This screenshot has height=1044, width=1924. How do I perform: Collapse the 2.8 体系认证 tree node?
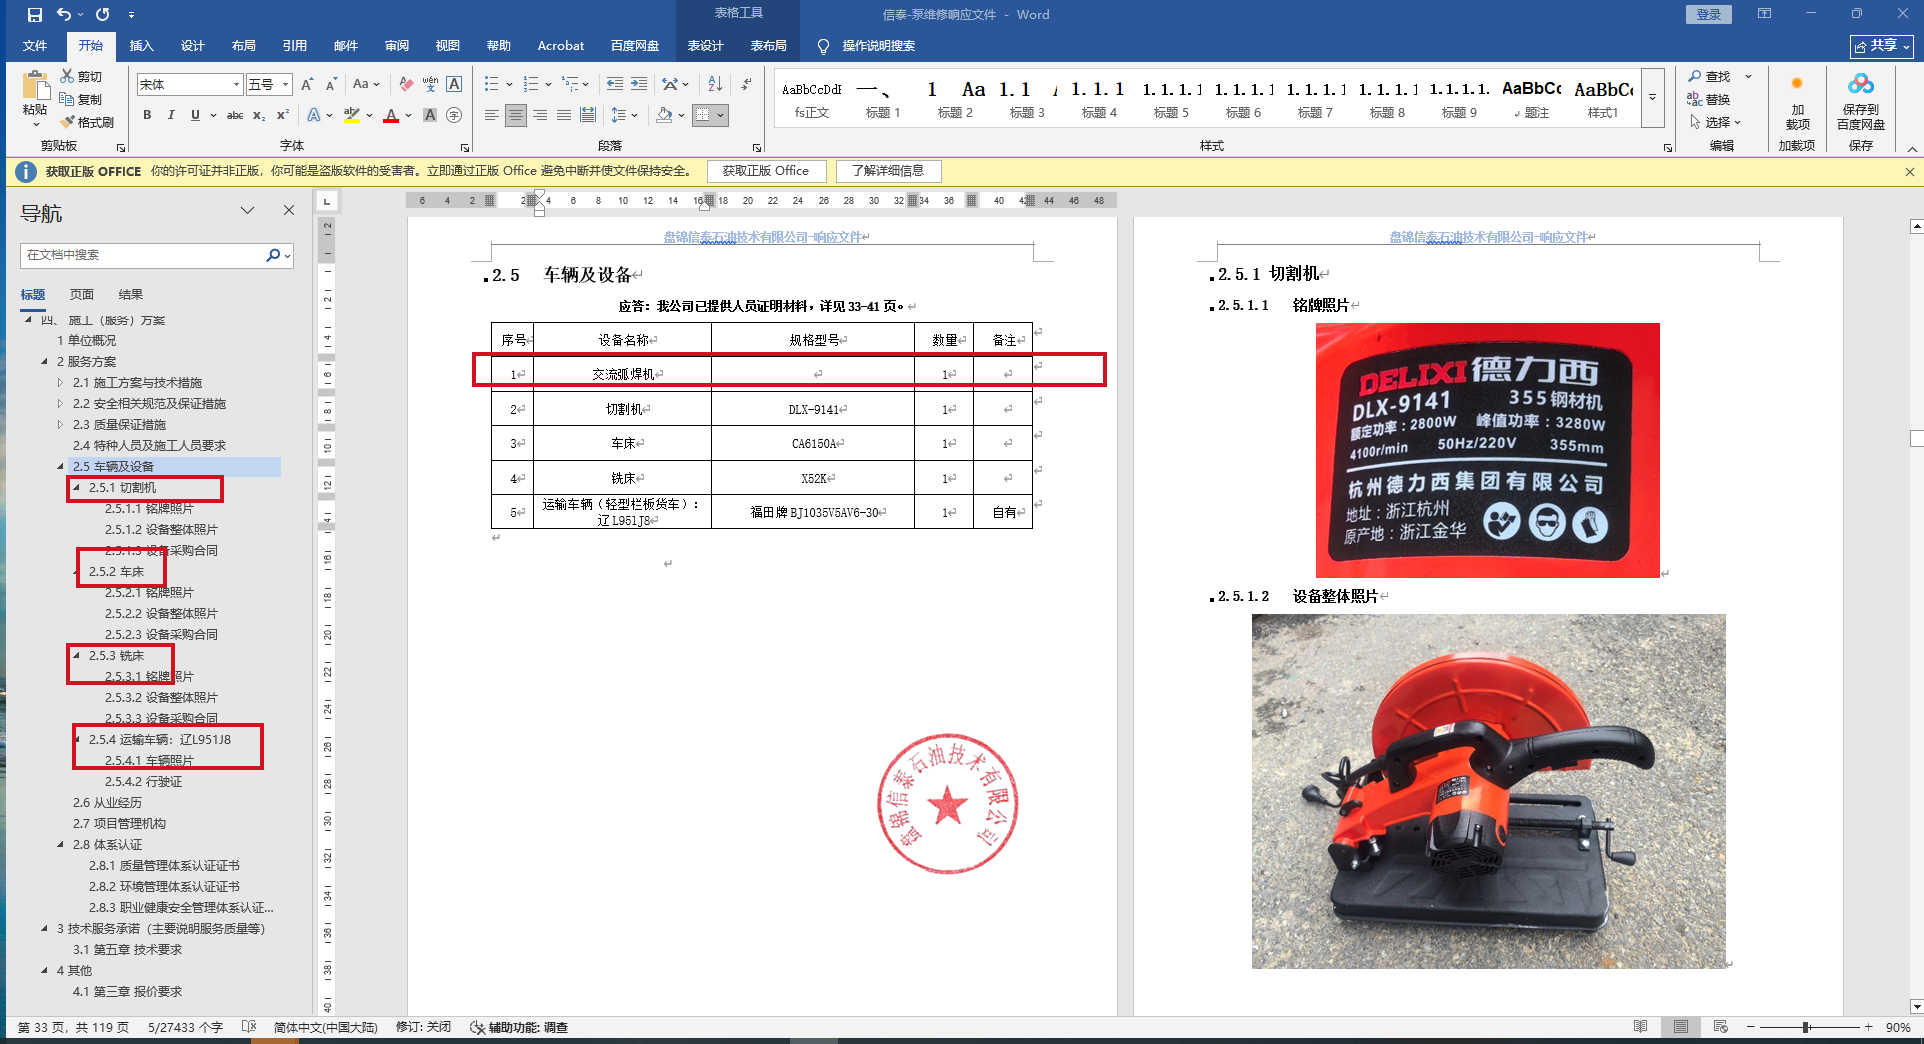[x=60, y=845]
